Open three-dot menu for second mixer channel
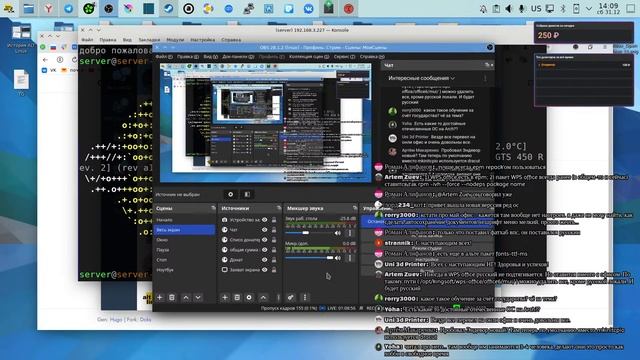This screenshot has height=360, width=640. [350, 258]
